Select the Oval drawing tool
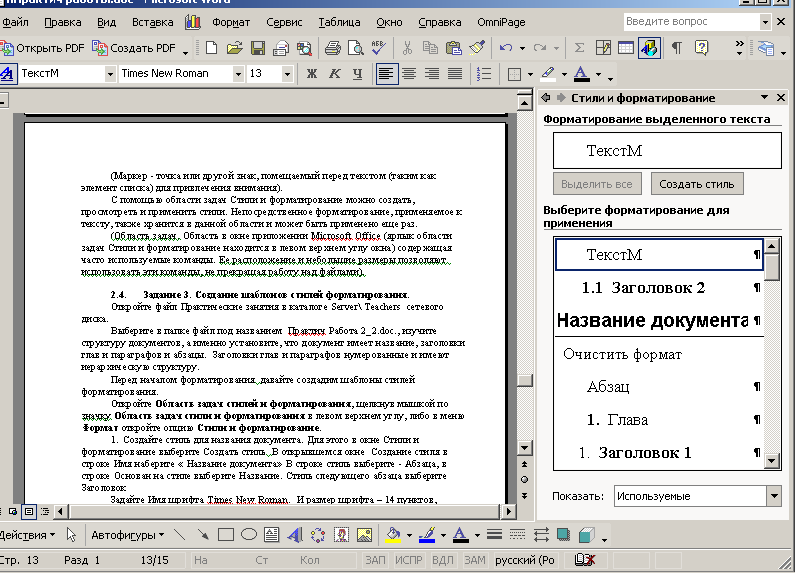The height and width of the screenshot is (573, 795). (248, 534)
